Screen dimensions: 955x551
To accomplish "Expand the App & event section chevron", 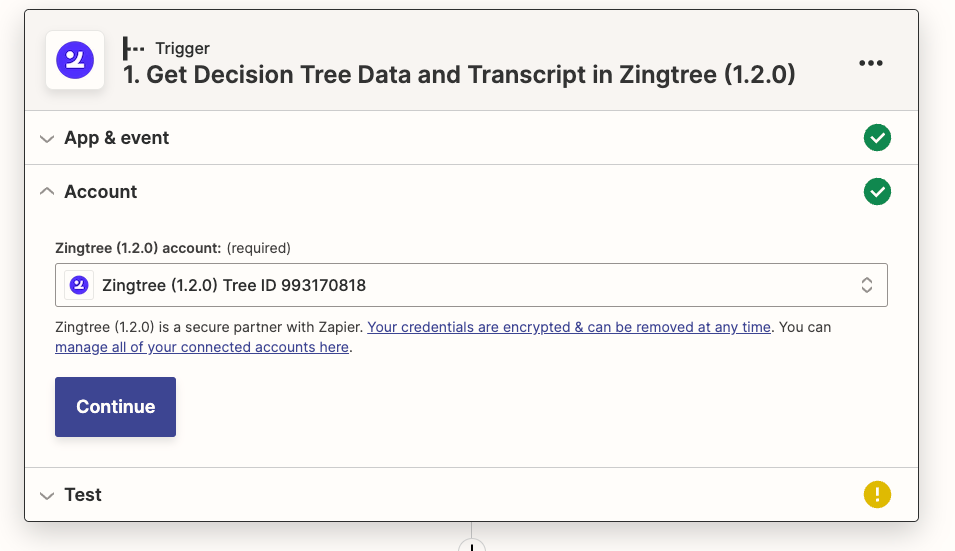I will pos(47,139).
